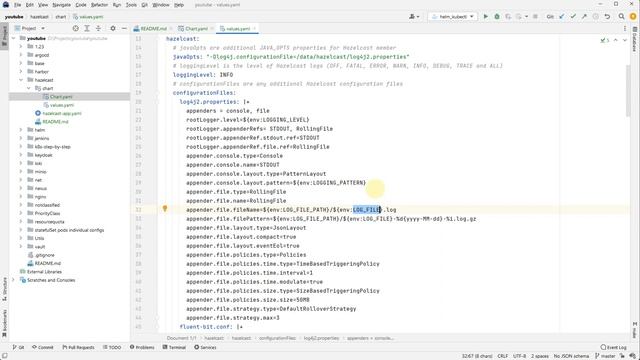This screenshot has height=360, width=640.
Task: Jump to next highlighted problem
Action: [624, 40]
